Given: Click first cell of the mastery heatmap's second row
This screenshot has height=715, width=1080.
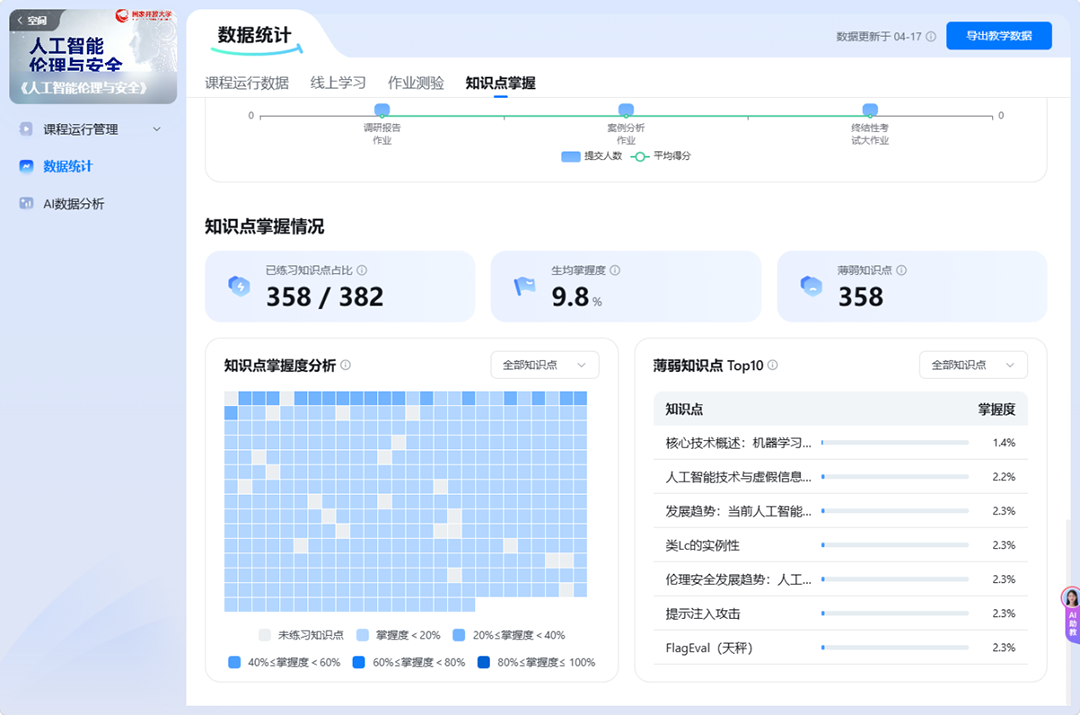Looking at the screenshot, I should pos(231,413).
